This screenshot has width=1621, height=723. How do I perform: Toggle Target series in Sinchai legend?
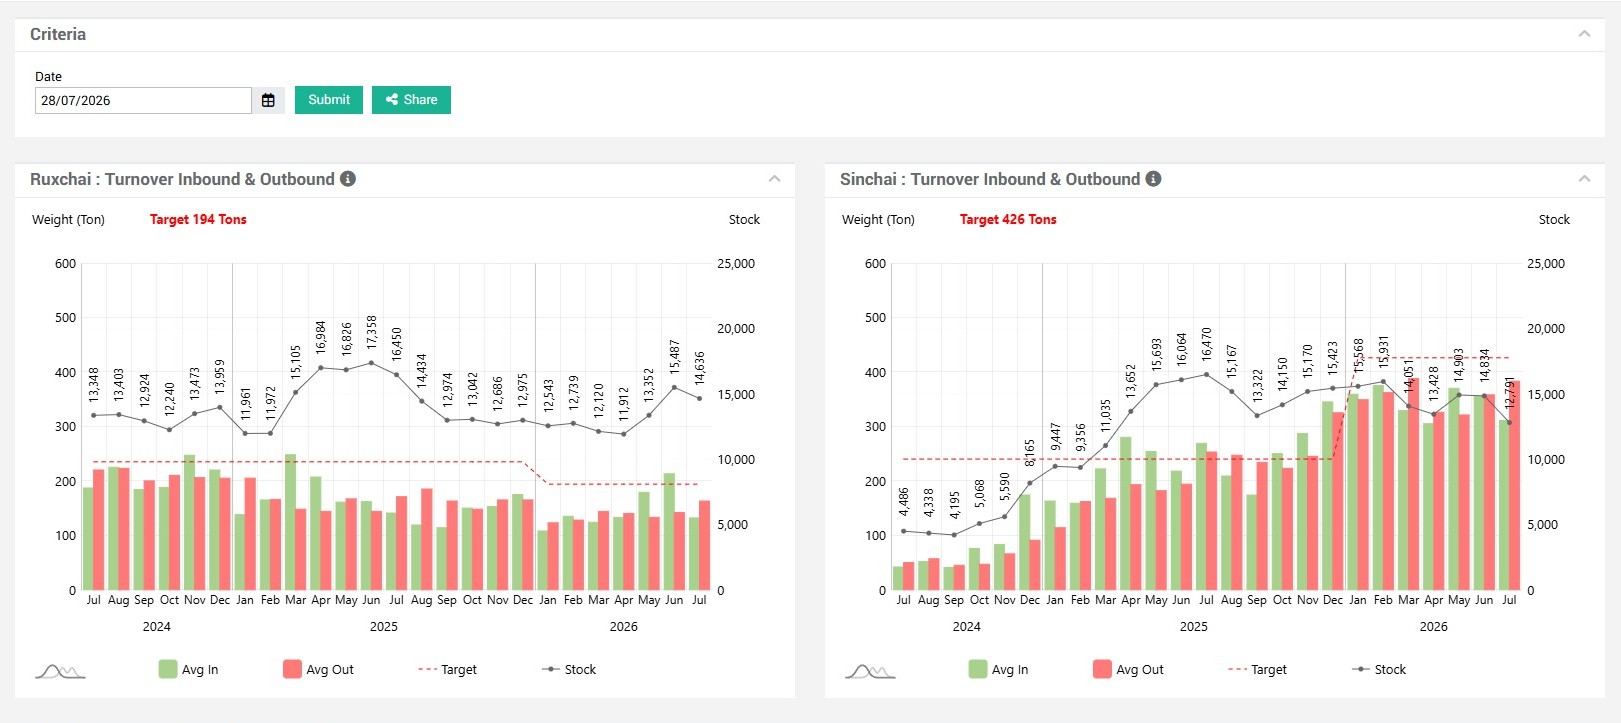tap(1257, 669)
